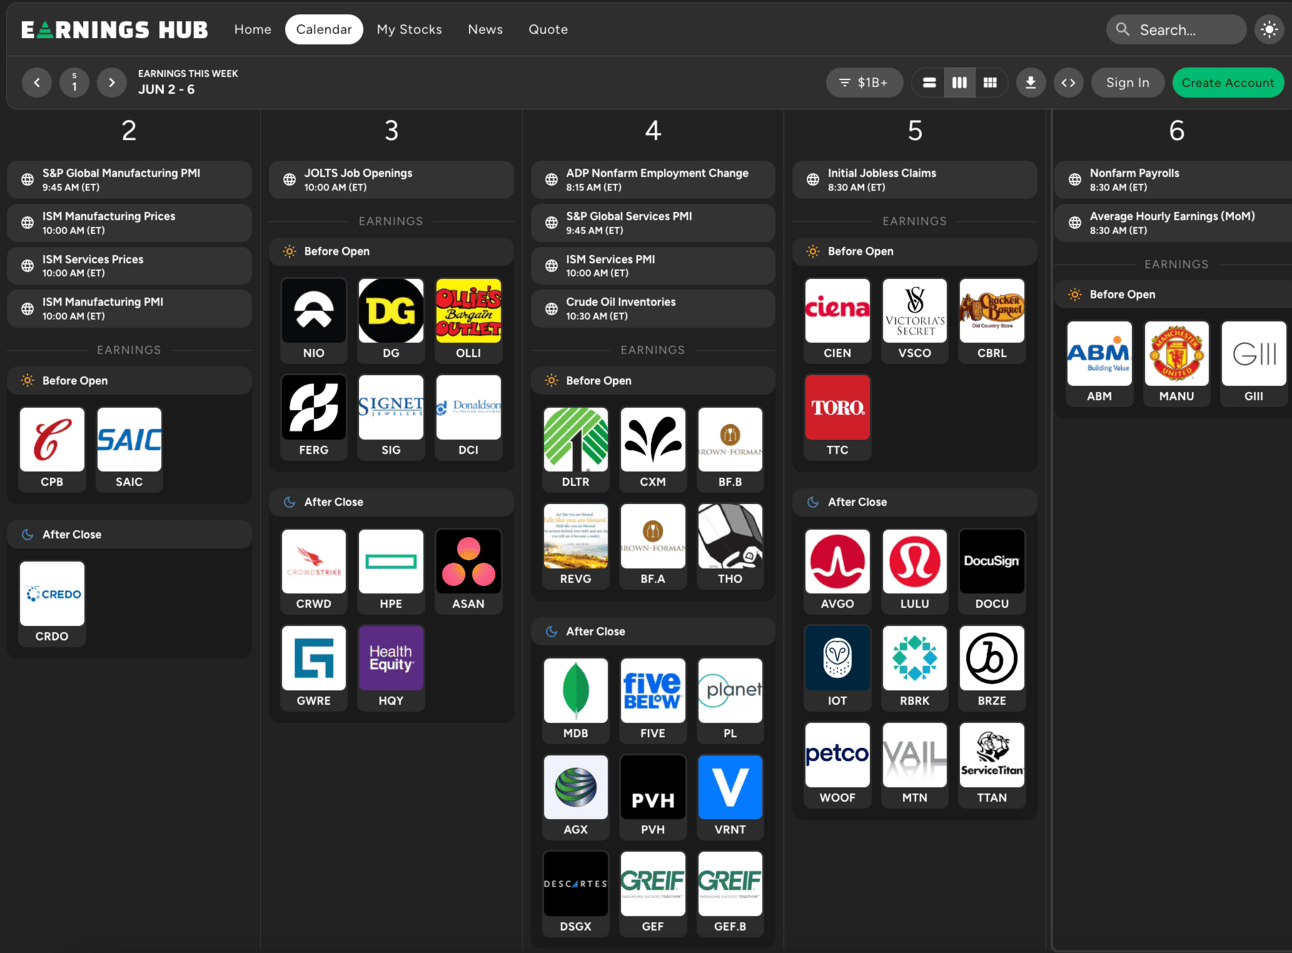Open the Home tab
The width and height of the screenshot is (1292, 953).
click(253, 30)
